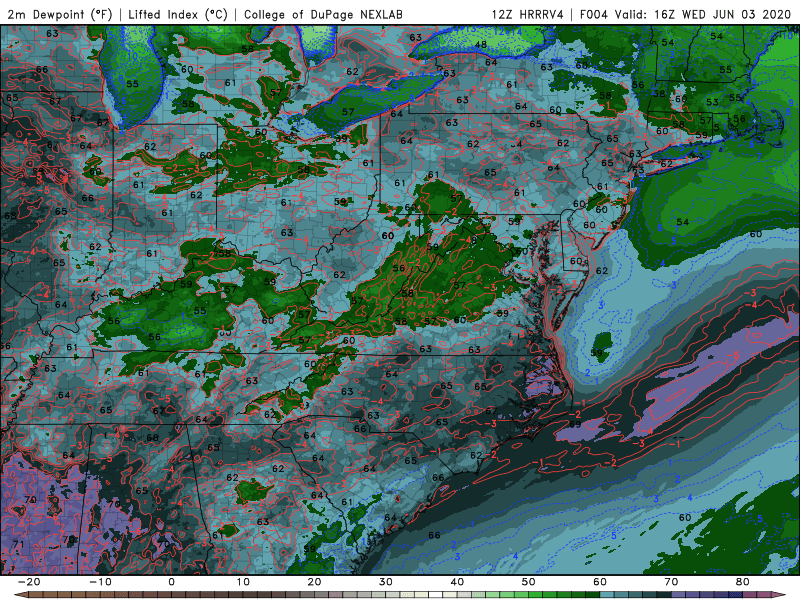Viewport: 800px width, 600px height.
Task: Click the 50 label on the color scale
Action: [529, 582]
